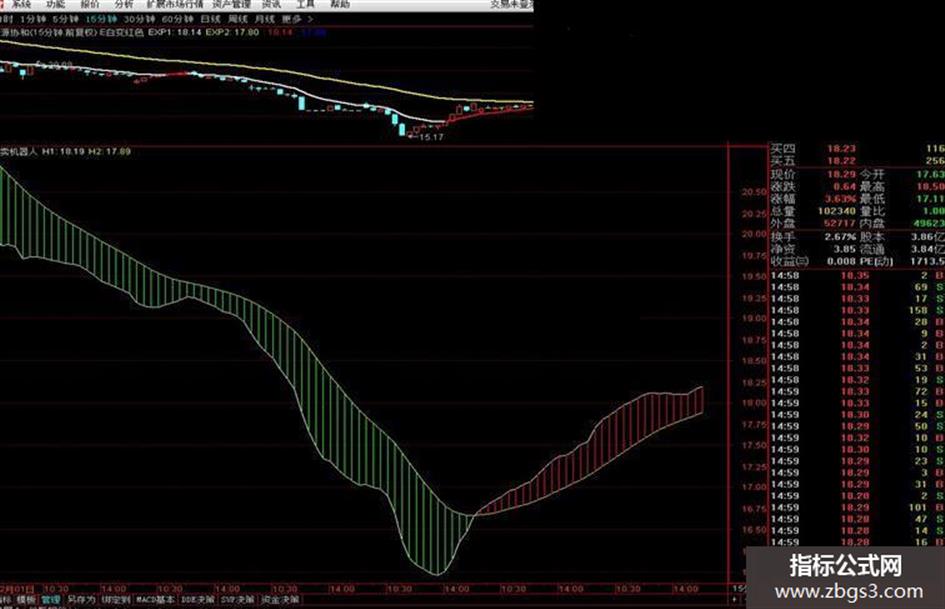Image resolution: width=945 pixels, height=609 pixels.
Task: Open the 分析 menu
Action: click(124, 4)
